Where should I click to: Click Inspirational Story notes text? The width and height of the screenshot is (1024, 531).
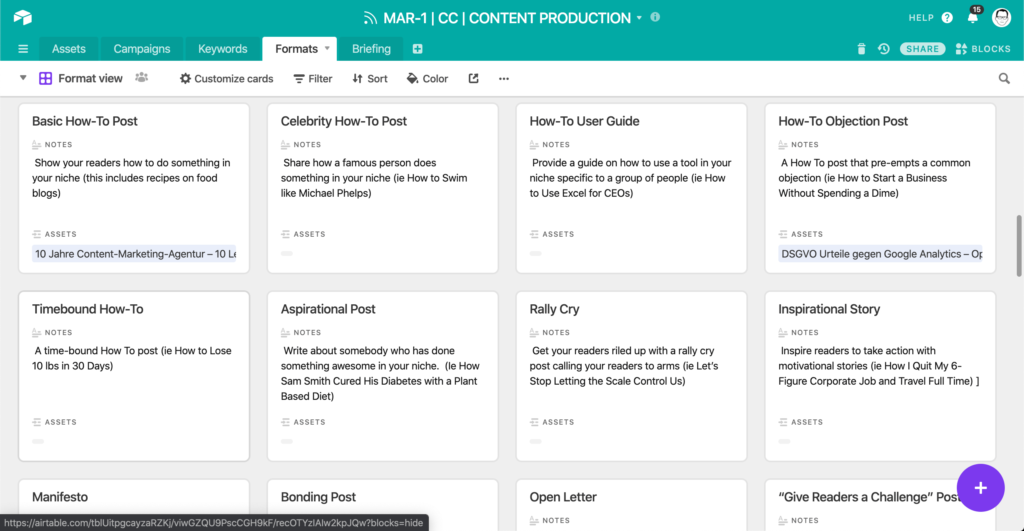tap(879, 366)
